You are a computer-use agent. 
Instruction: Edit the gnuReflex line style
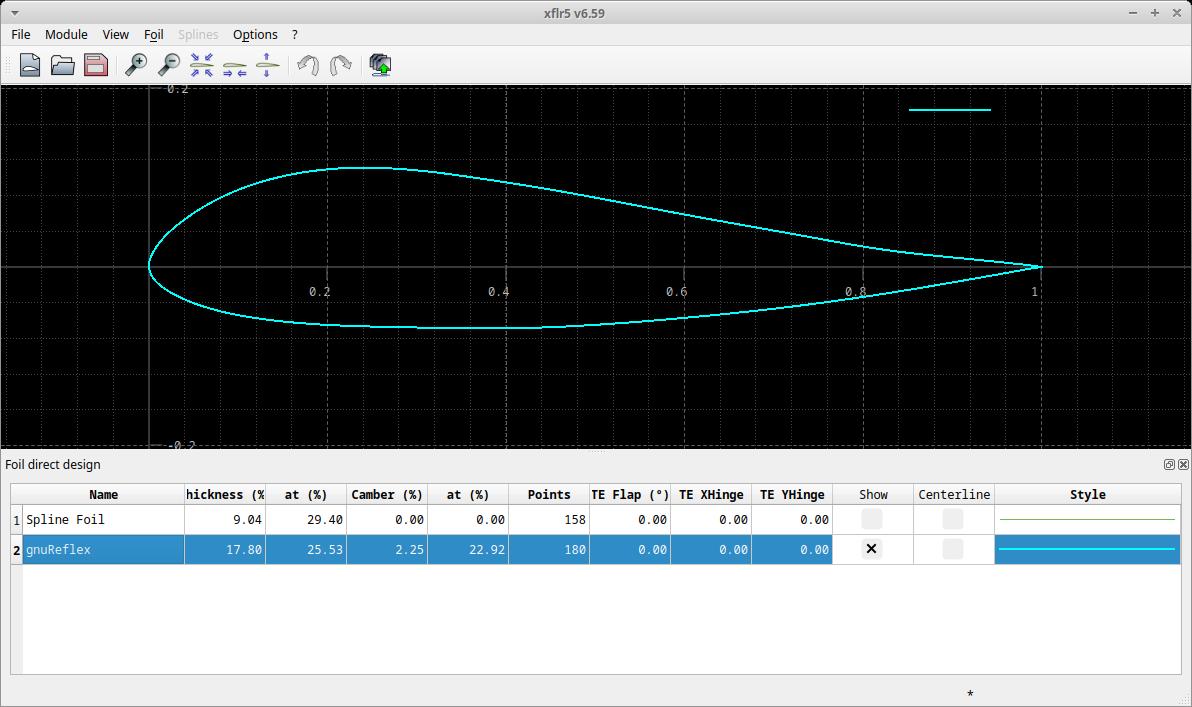[1087, 549]
